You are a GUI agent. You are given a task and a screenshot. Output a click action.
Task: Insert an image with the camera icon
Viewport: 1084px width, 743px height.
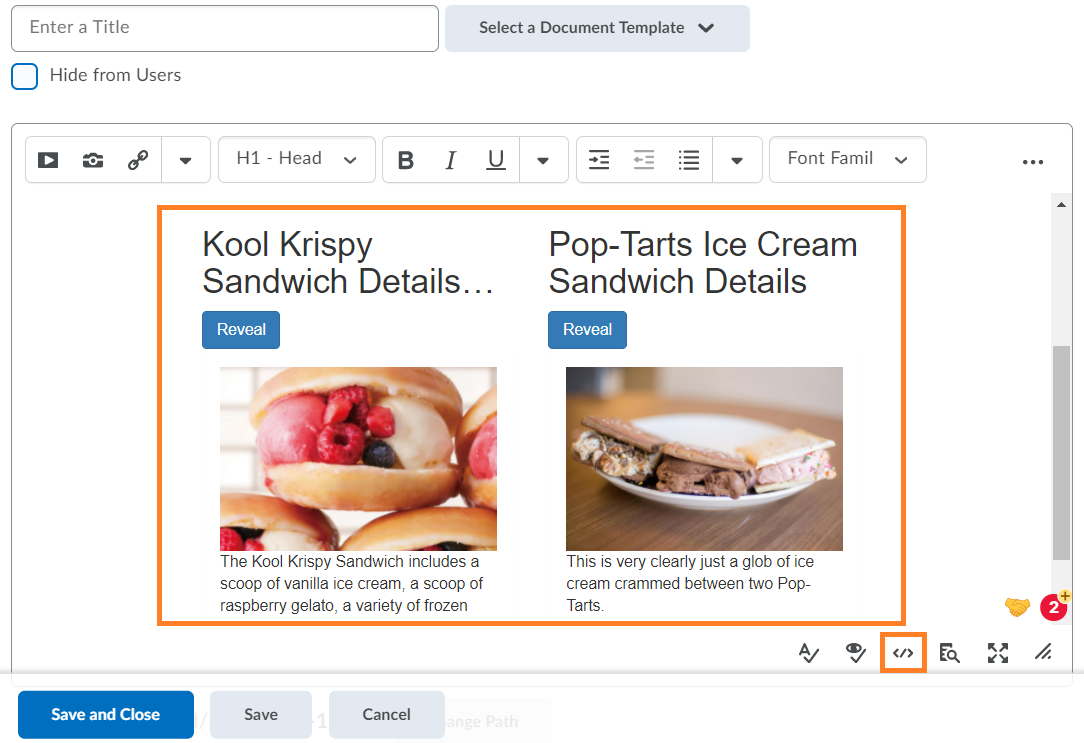(x=93, y=159)
